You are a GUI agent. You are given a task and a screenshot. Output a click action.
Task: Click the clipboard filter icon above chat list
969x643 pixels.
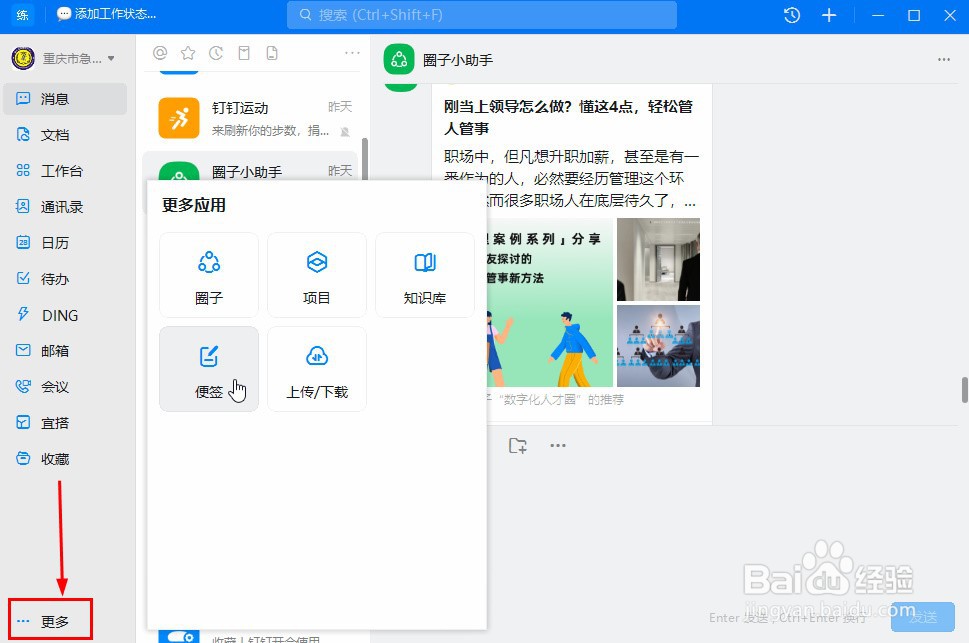click(x=244, y=53)
